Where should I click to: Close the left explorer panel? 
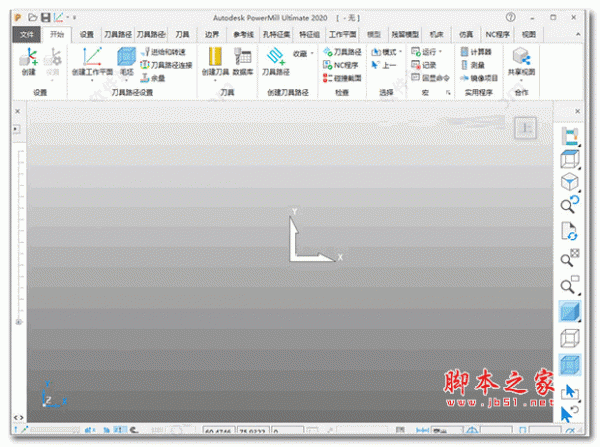click(18, 111)
